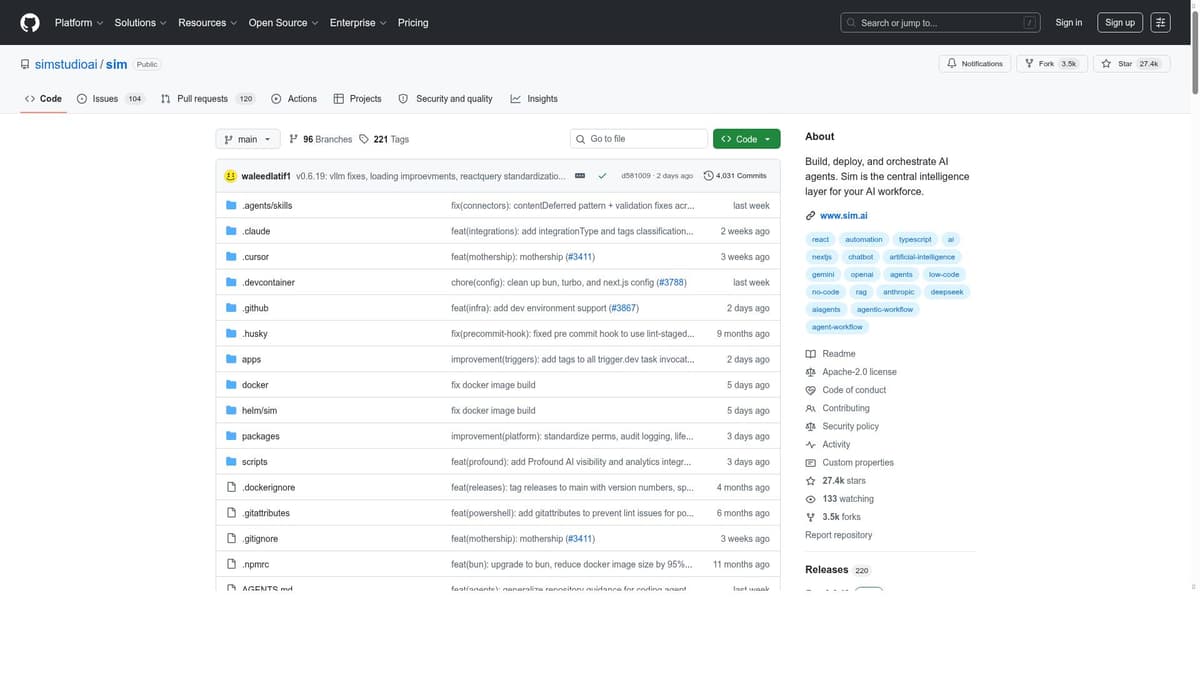Image resolution: width=1200 pixels, height=675 pixels.
Task: Fork the repository using the fork icon button
Action: click(x=1050, y=63)
